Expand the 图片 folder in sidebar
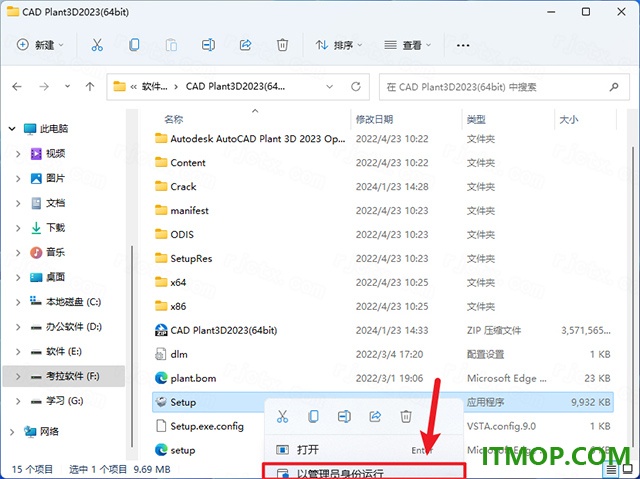This screenshot has height=479, width=640. (x=18, y=178)
